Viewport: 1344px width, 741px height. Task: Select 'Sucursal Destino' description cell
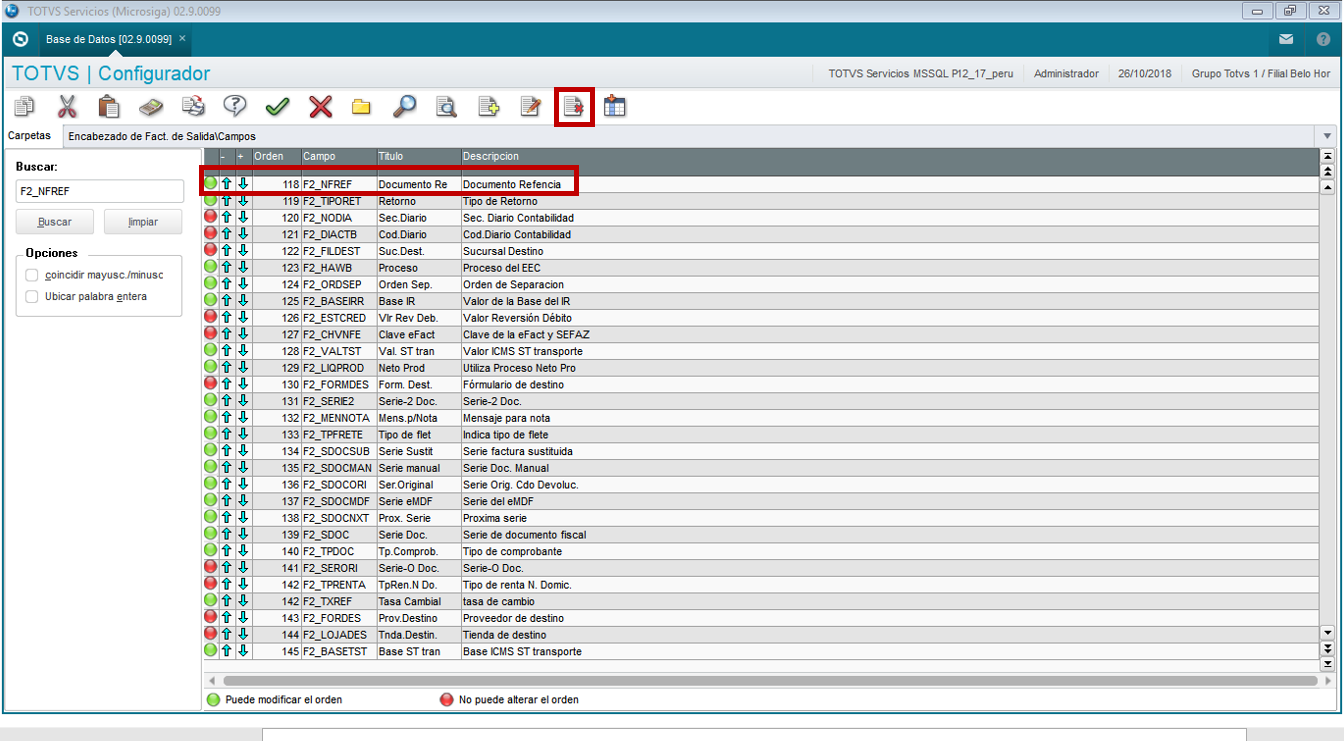tap(890, 251)
